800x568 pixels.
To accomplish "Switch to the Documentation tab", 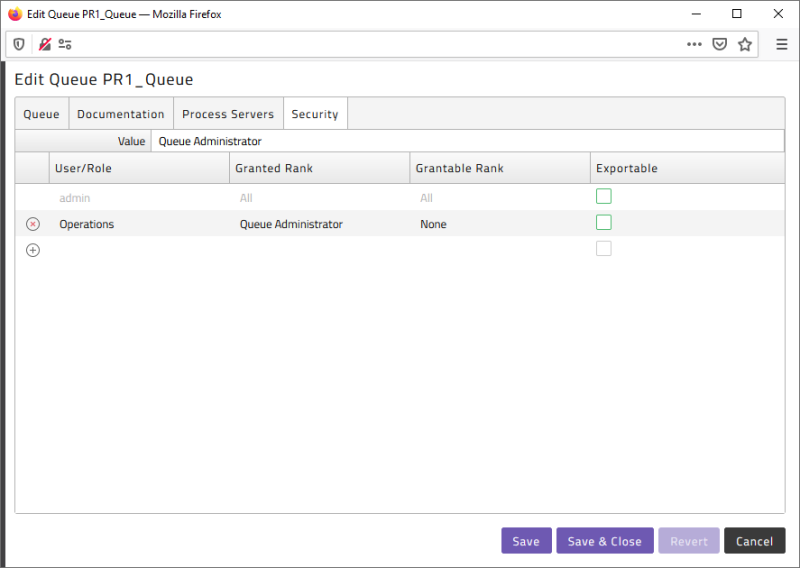I will click(121, 114).
